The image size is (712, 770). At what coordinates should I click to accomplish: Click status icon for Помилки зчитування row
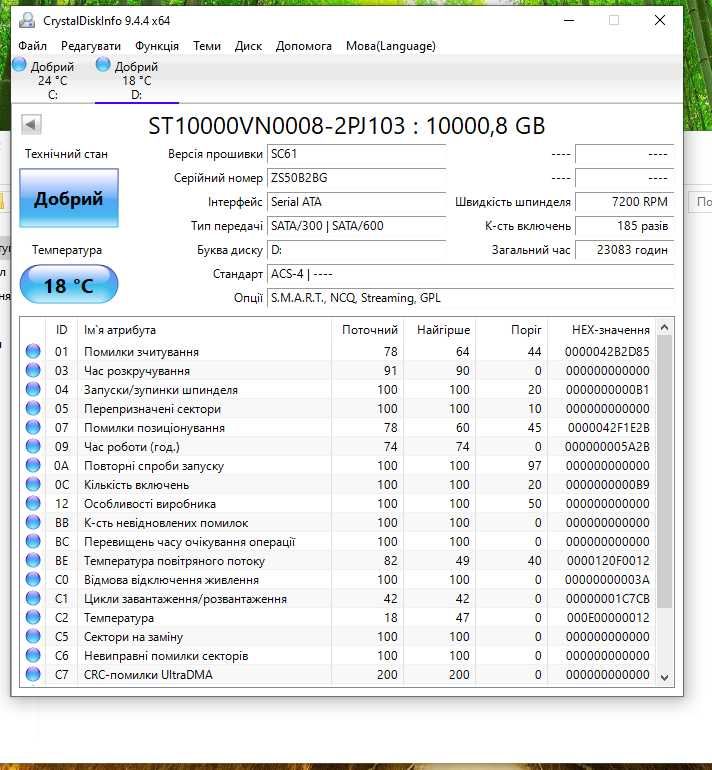(33, 351)
